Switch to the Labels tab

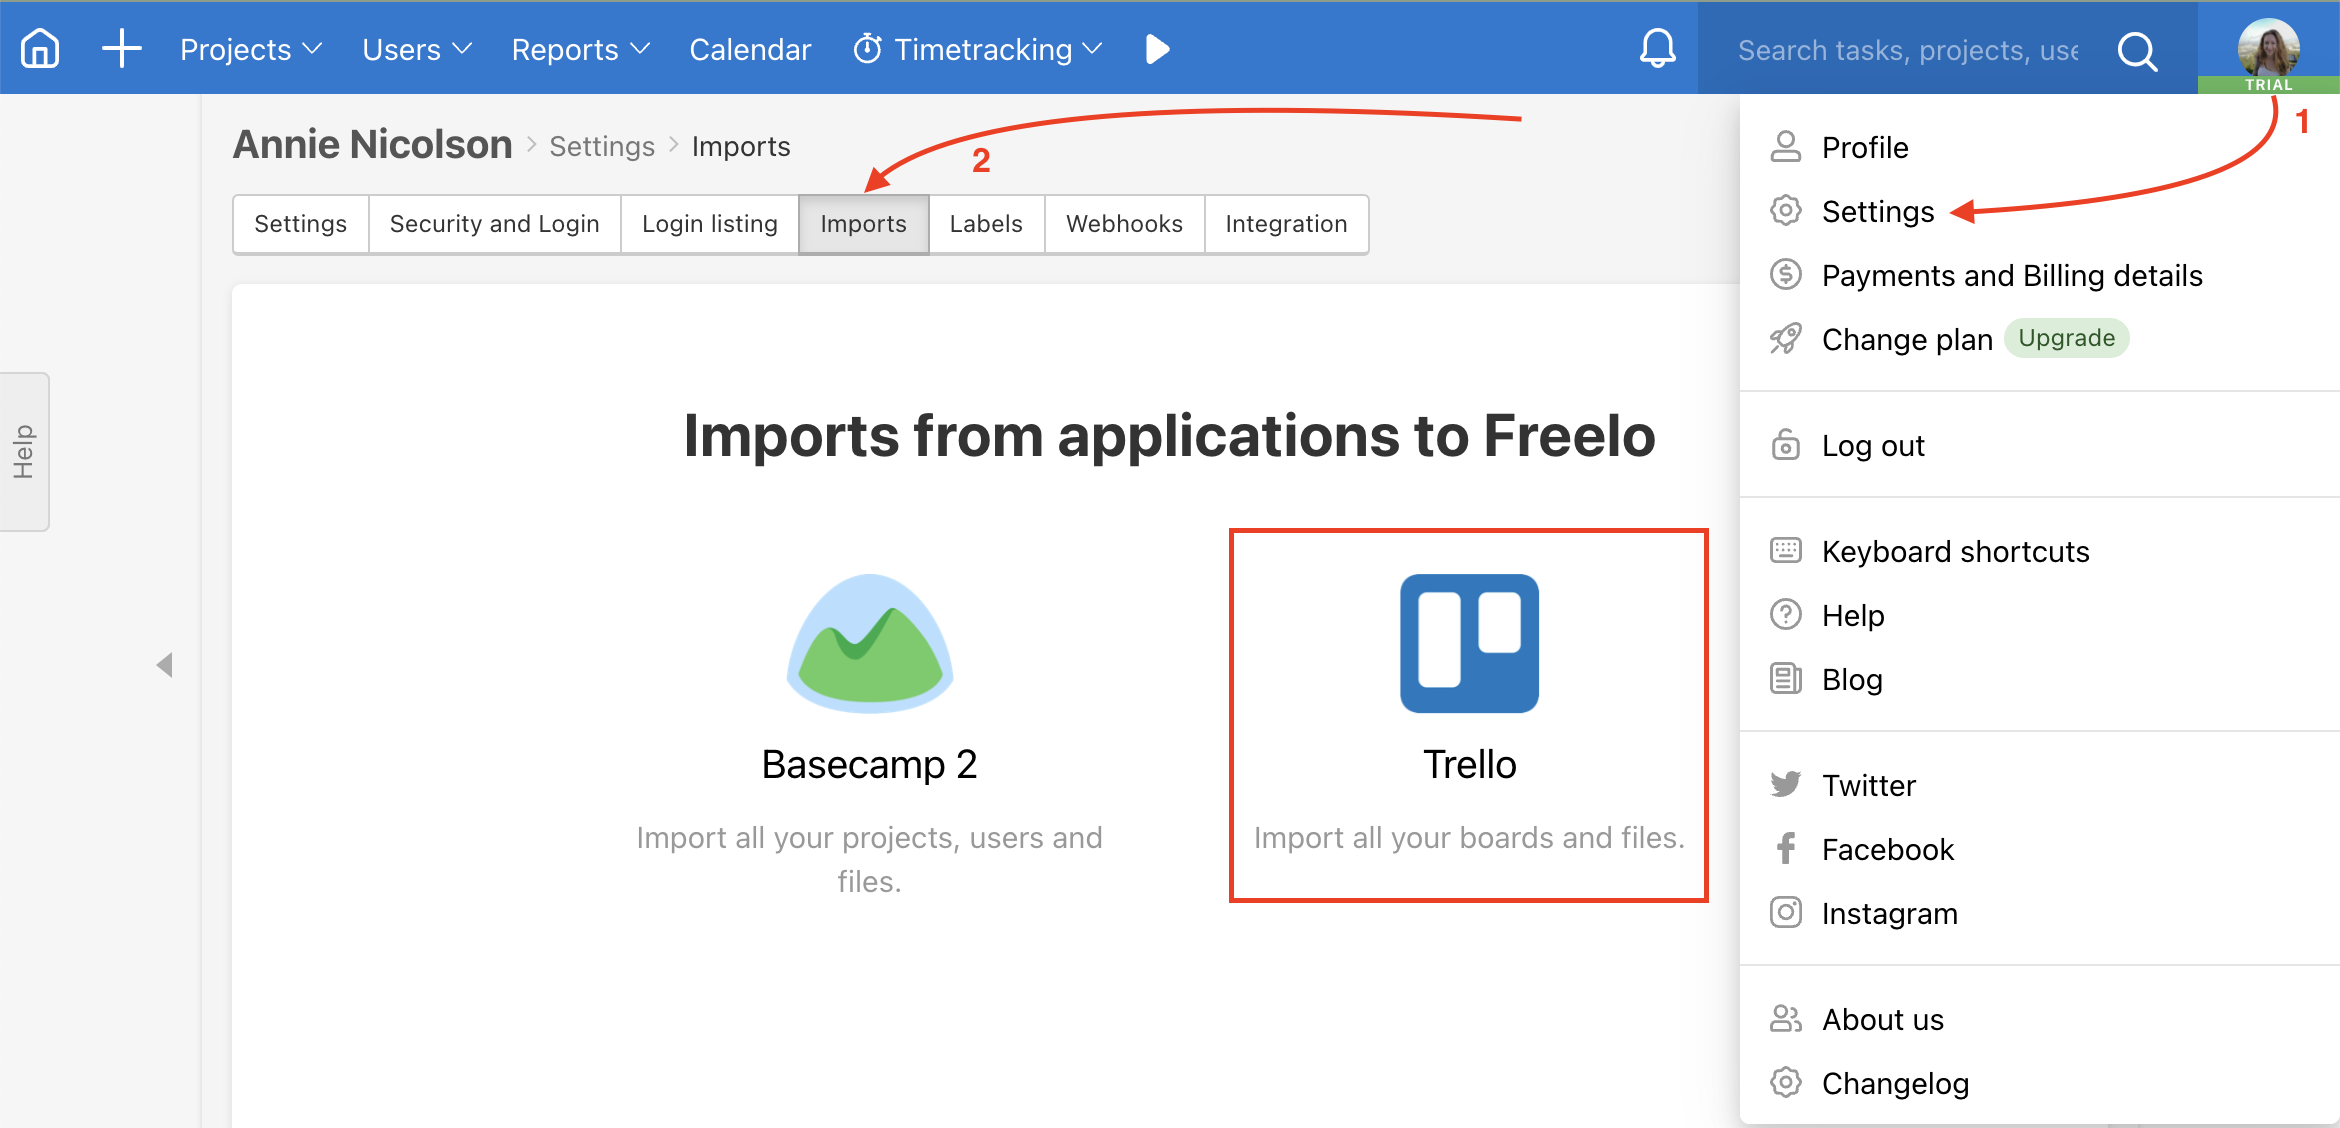(x=987, y=224)
